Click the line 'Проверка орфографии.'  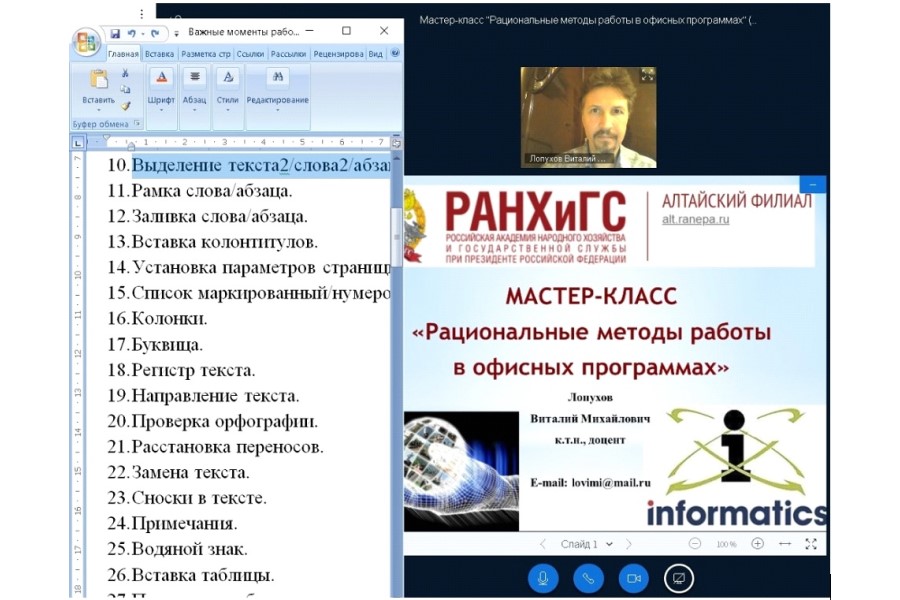225,421
